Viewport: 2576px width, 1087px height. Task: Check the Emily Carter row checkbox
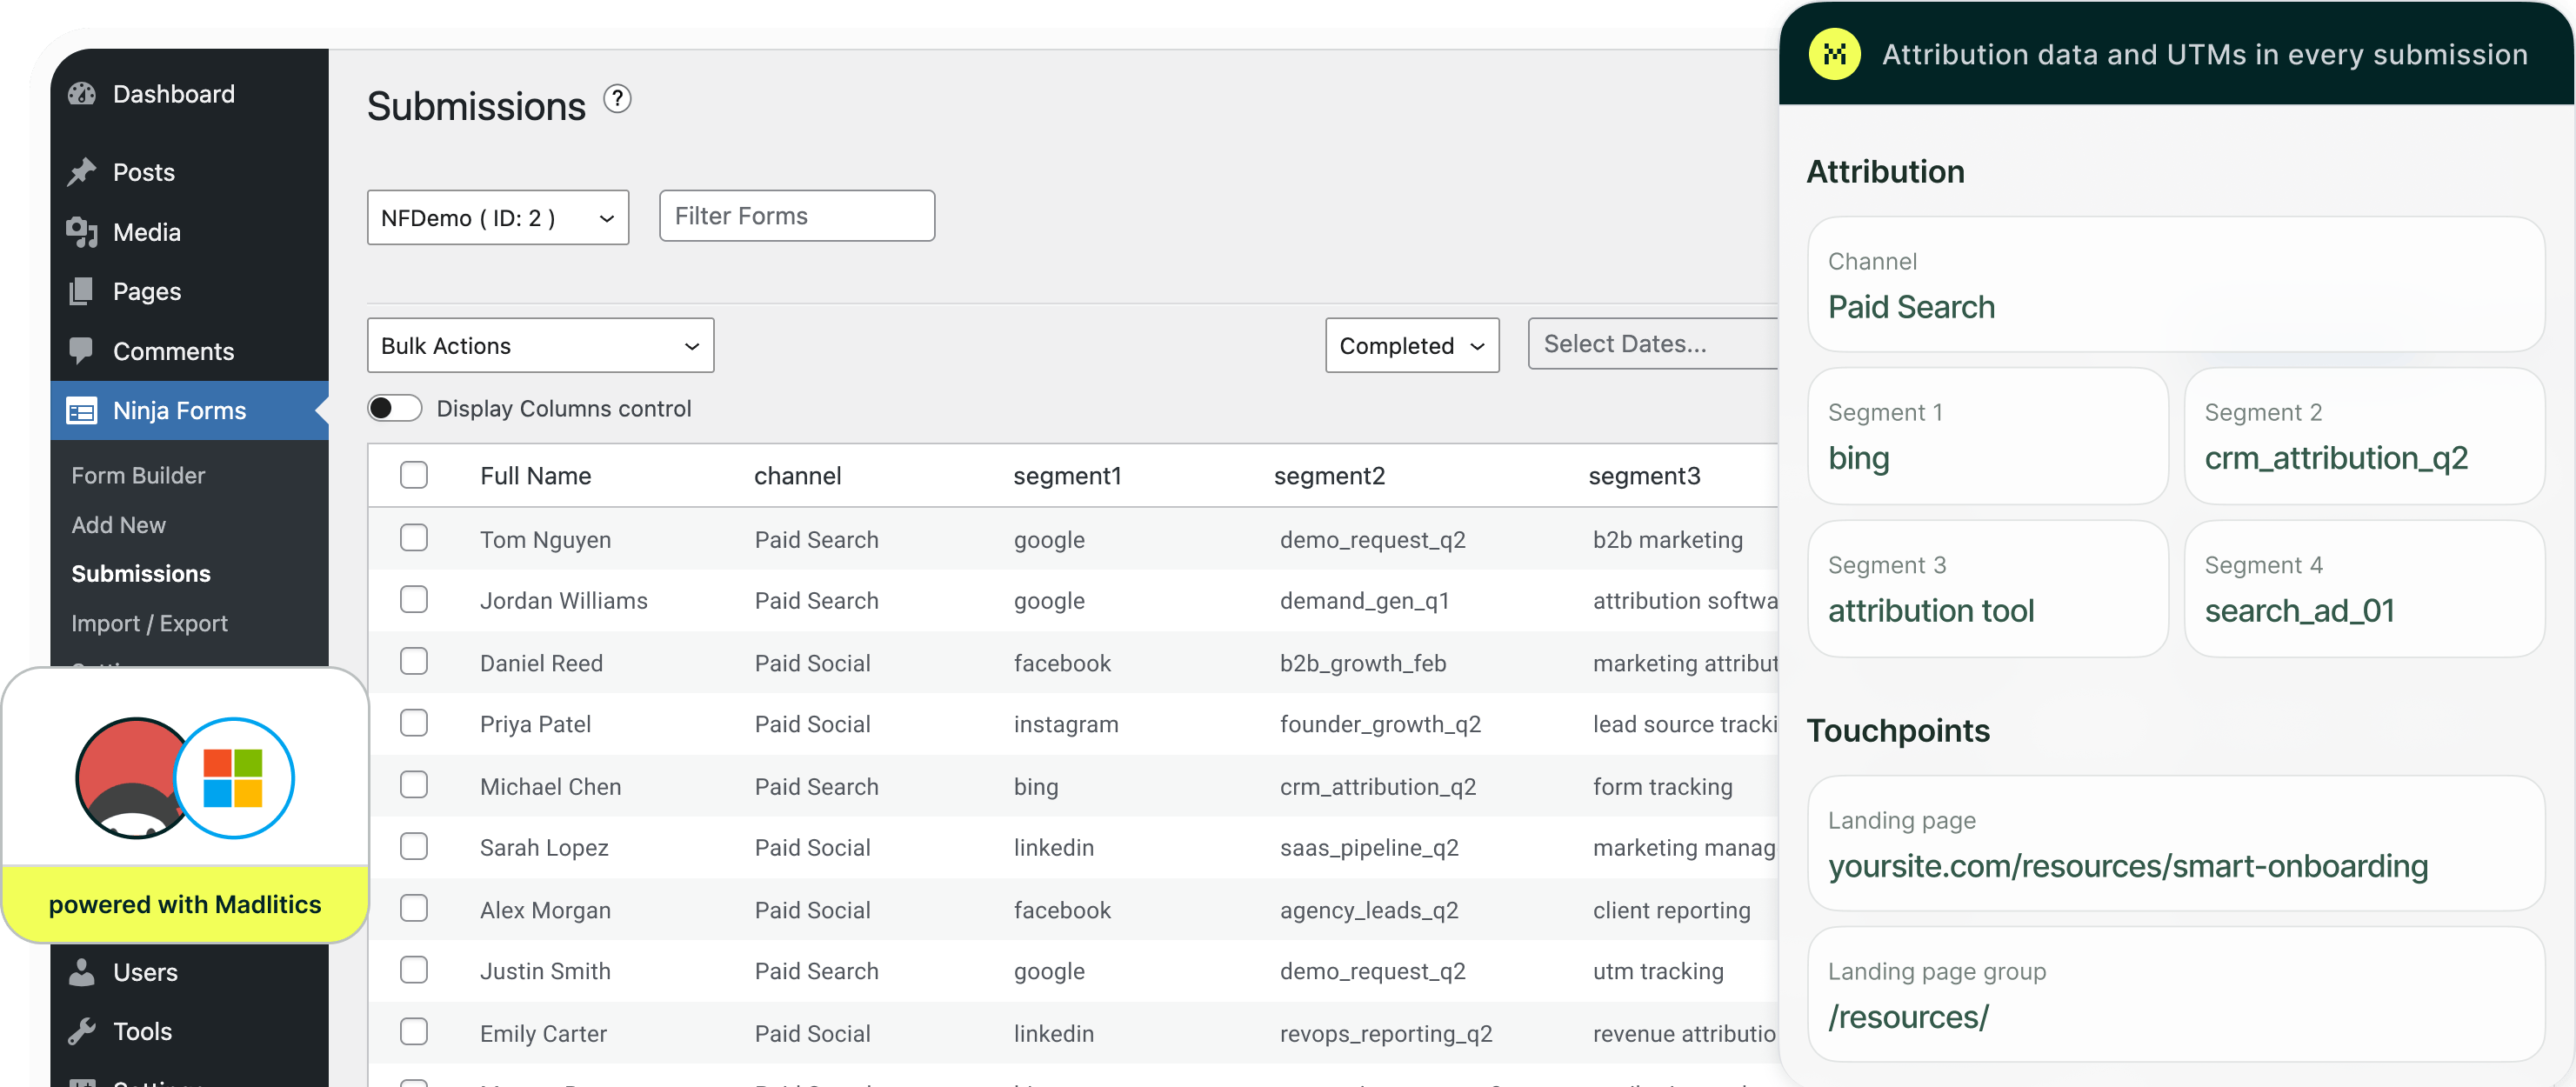click(x=414, y=1032)
